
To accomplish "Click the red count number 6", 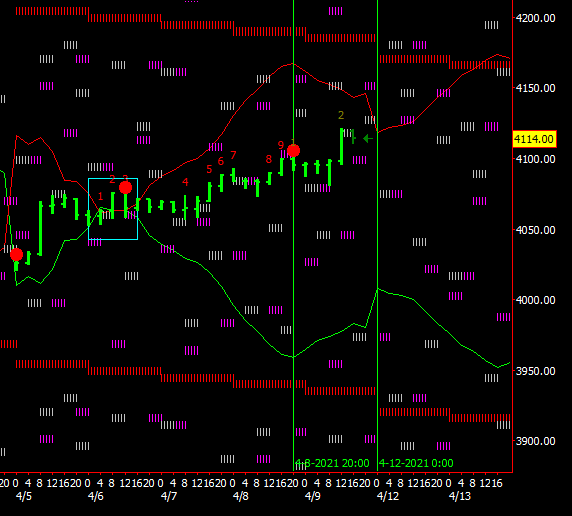I will 221,161.
